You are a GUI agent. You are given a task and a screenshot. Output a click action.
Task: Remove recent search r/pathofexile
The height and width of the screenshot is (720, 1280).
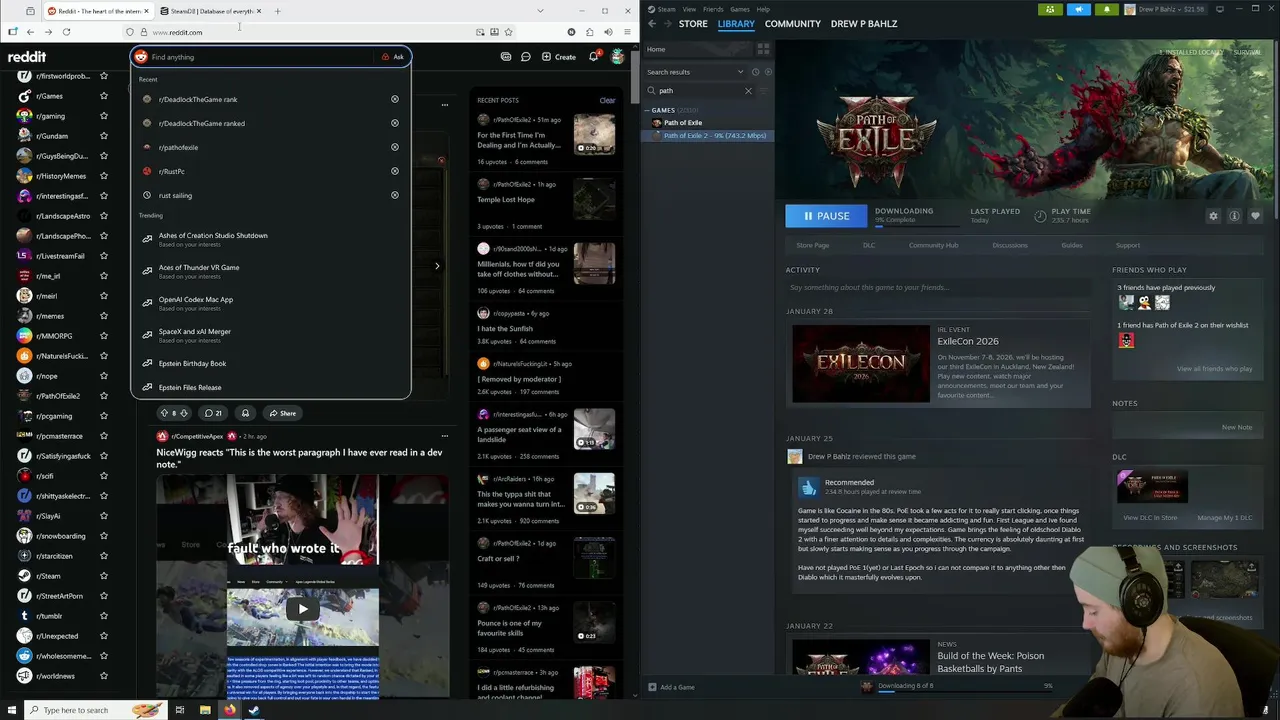[395, 147]
